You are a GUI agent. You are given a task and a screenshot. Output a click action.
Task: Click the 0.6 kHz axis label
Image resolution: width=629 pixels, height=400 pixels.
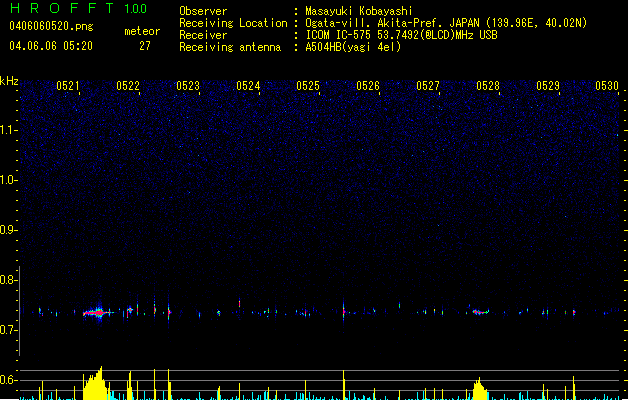(x=8, y=380)
